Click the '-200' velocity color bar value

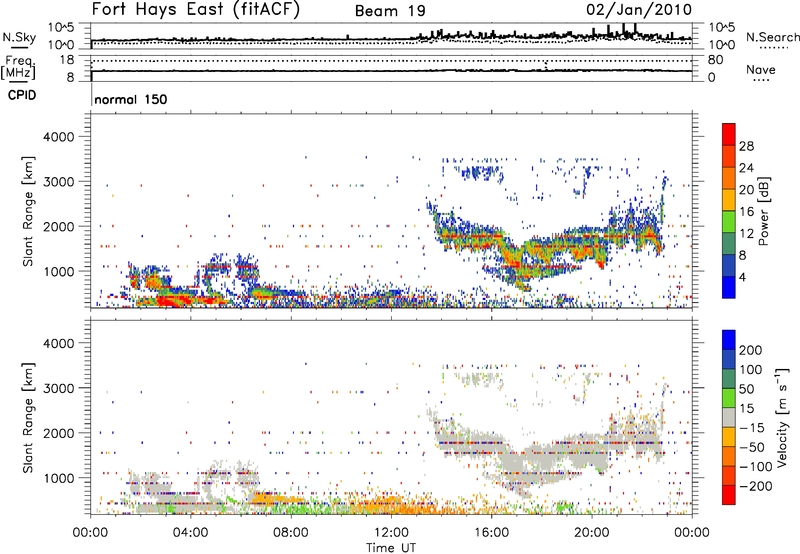coord(756,486)
